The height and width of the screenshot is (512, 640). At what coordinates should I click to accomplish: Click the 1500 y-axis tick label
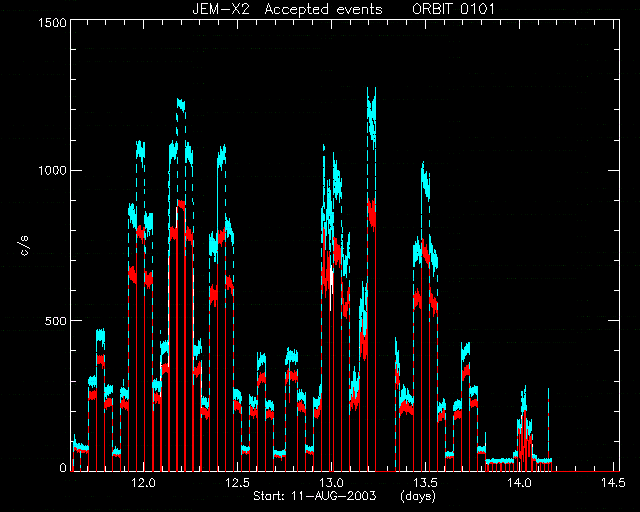point(52,23)
